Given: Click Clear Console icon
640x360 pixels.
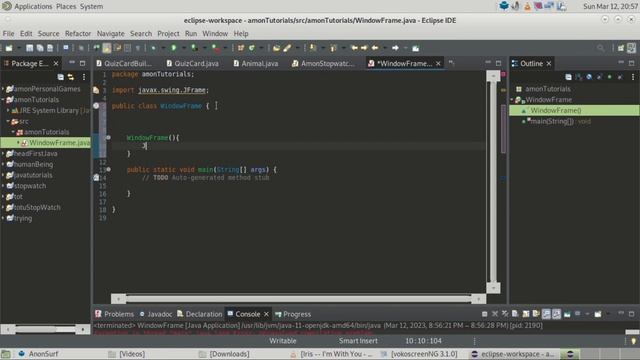Looking at the screenshot, I should pos(515,314).
